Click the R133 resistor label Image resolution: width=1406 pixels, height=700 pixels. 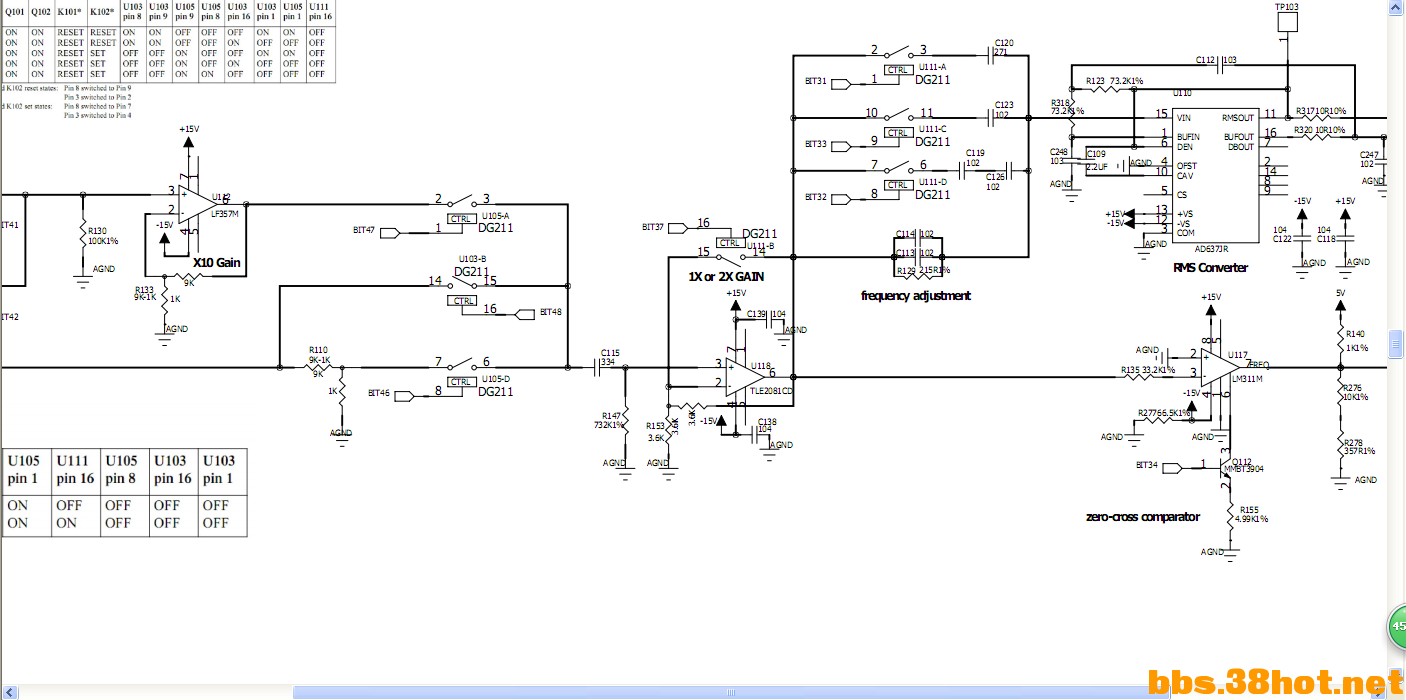click(144, 289)
